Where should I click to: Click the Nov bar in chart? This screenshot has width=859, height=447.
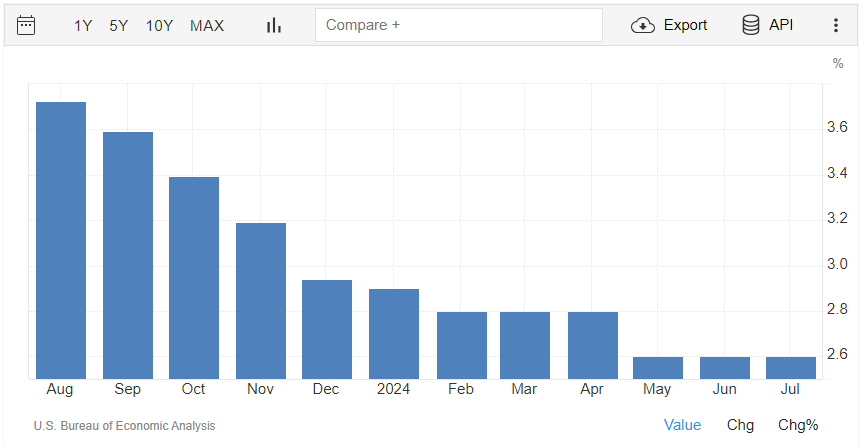261,301
